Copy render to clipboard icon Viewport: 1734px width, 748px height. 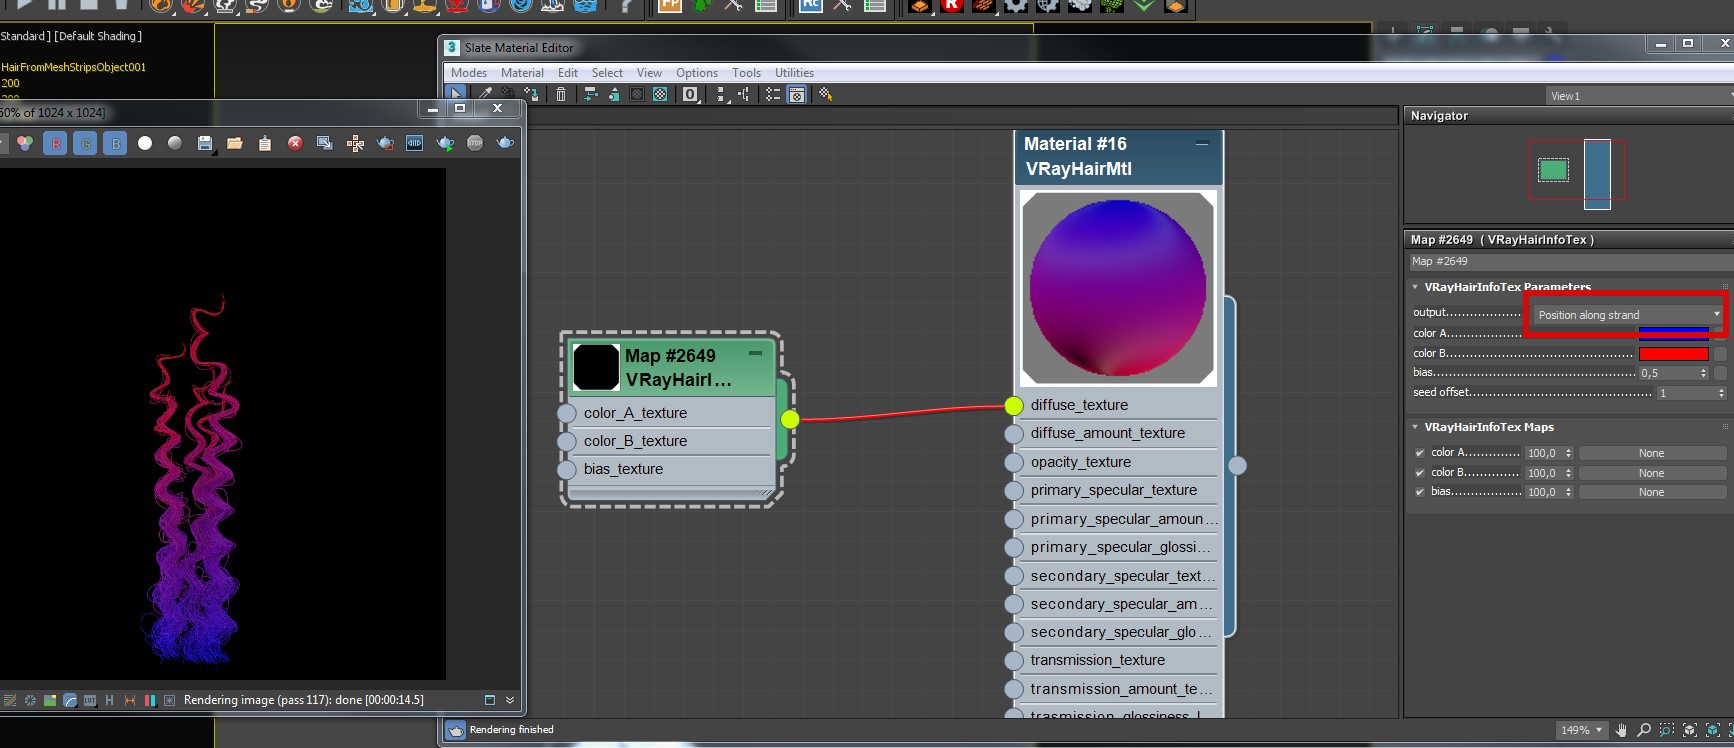click(265, 143)
